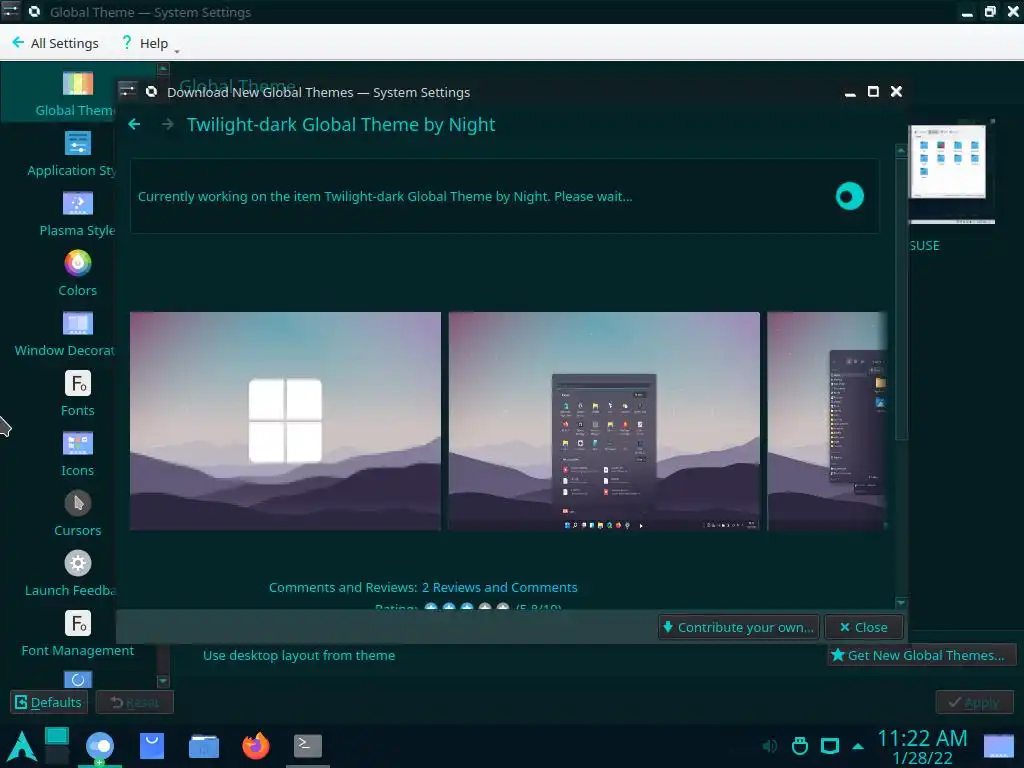Open the terminal from the taskbar
Image resolution: width=1024 pixels, height=768 pixels.
[308, 746]
